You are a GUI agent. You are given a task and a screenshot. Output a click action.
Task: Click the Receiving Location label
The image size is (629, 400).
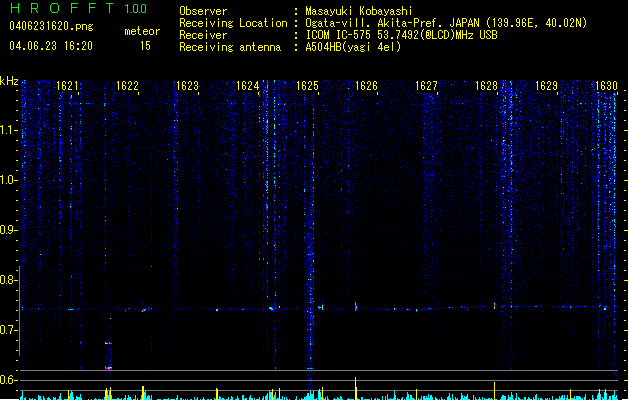pyautogui.click(x=233, y=23)
